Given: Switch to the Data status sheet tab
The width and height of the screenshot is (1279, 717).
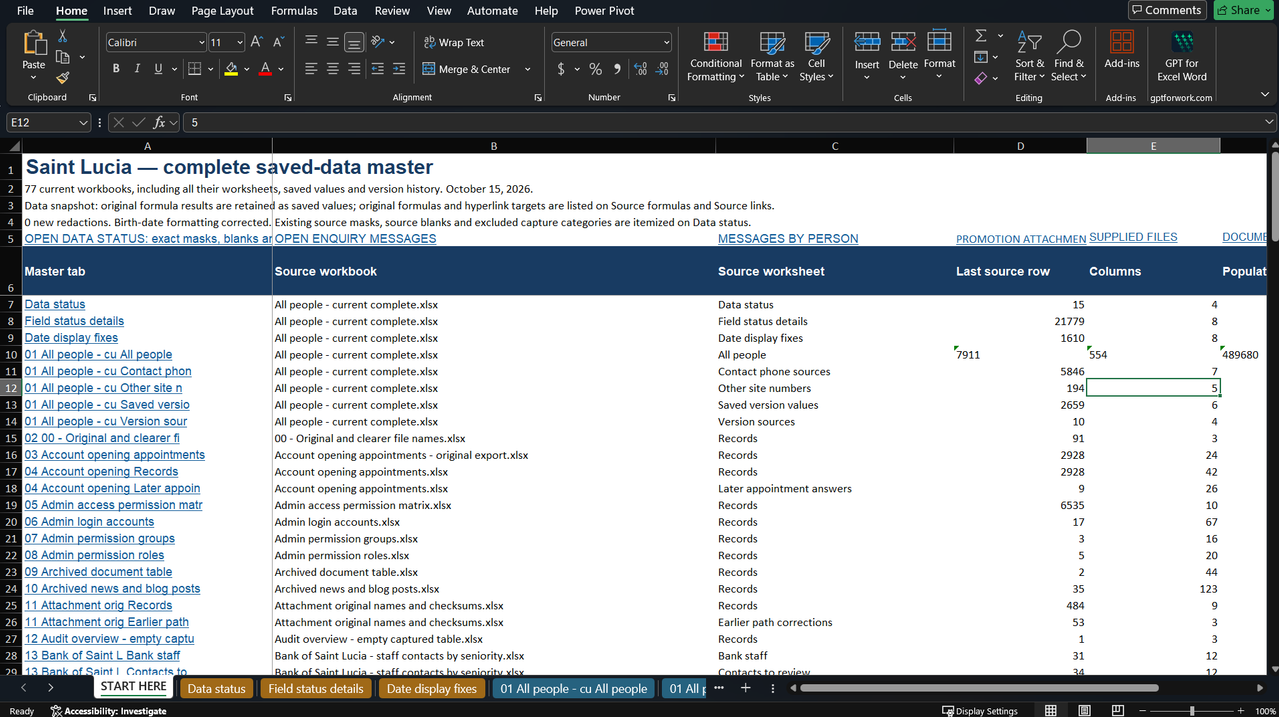Looking at the screenshot, I should pos(216,688).
